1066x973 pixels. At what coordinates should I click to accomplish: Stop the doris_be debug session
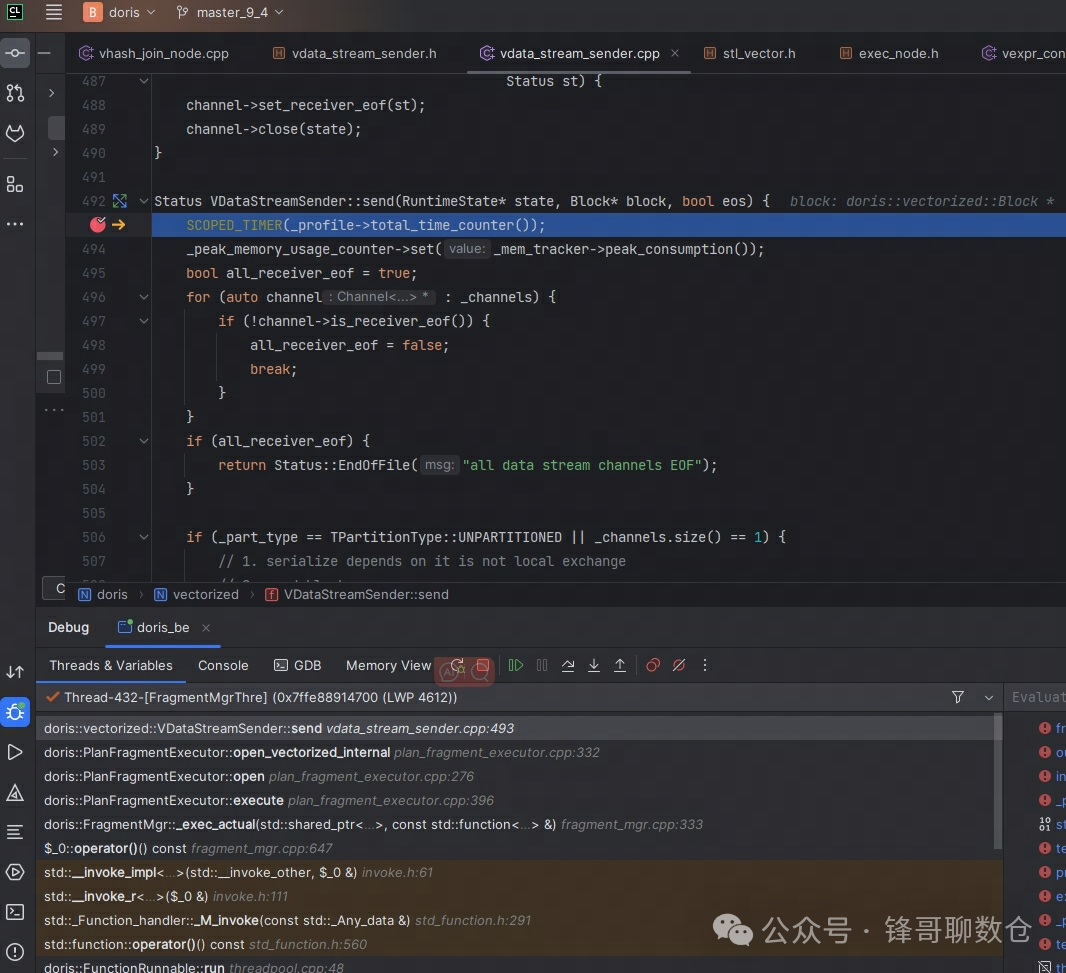(483, 665)
